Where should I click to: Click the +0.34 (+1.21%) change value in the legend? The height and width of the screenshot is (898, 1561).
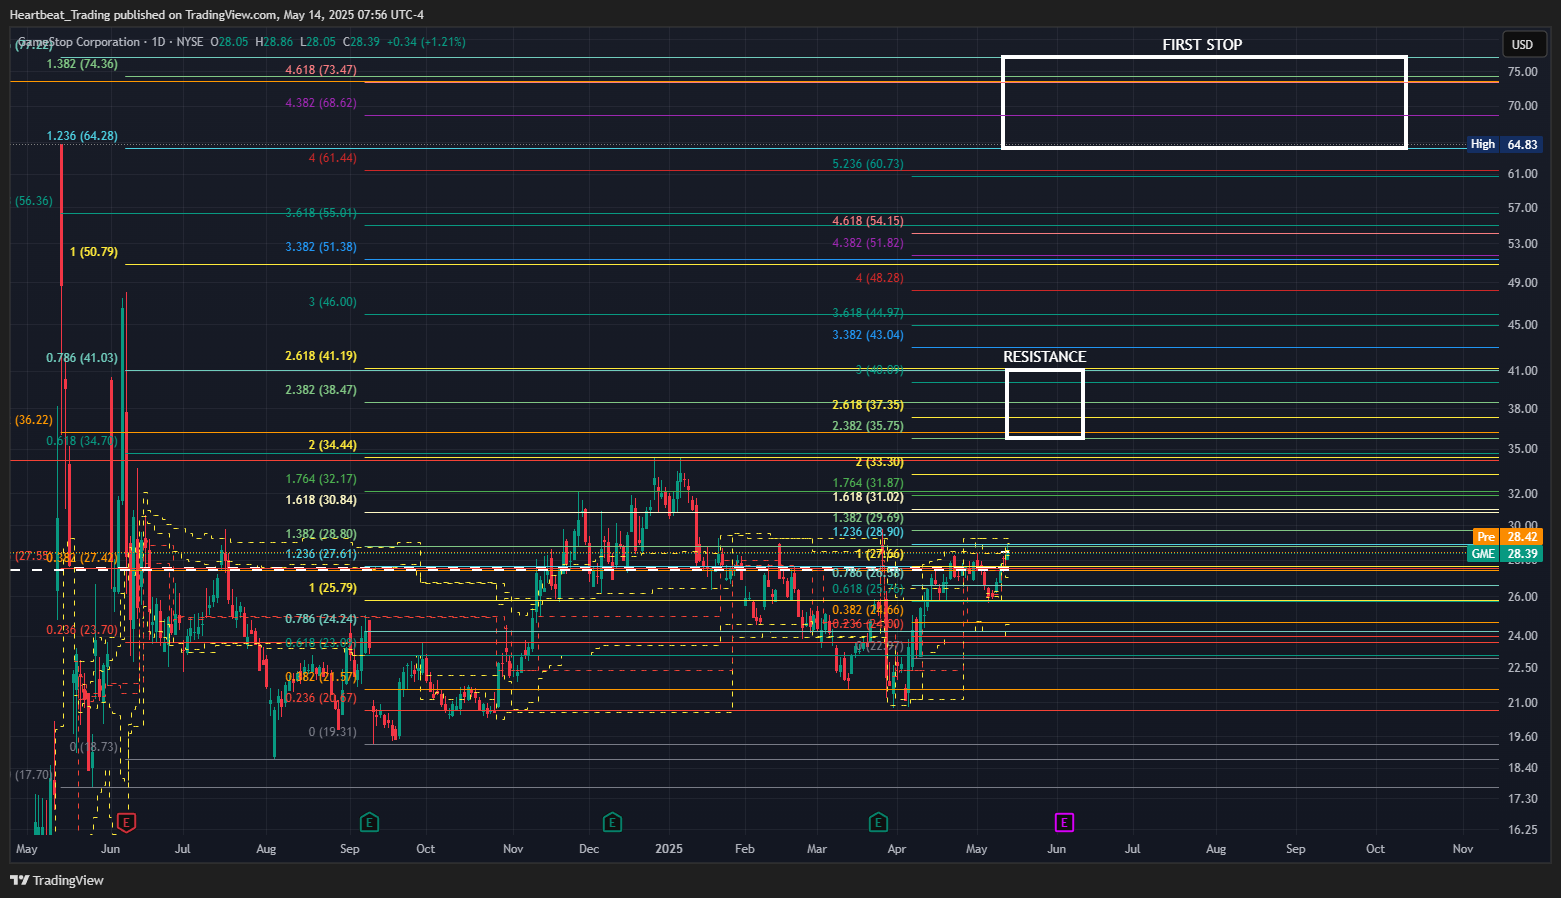[426, 42]
